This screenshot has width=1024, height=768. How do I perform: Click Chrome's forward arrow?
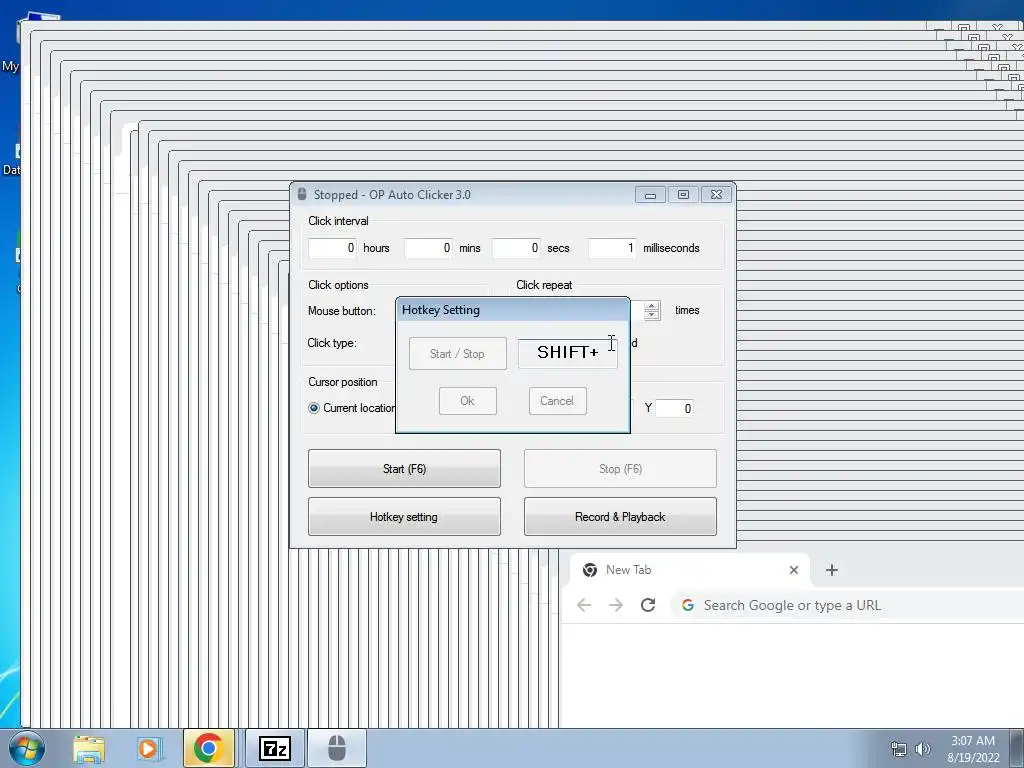click(x=616, y=605)
